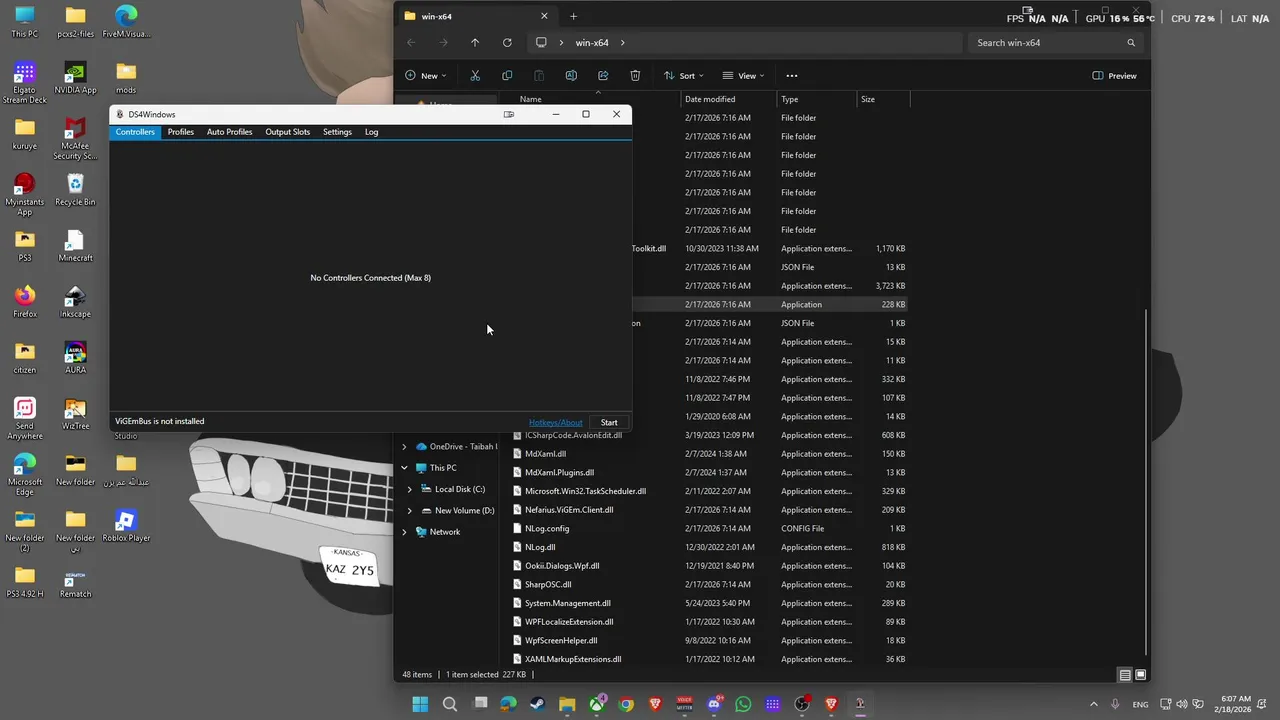
Task: Open the Log tab in DS4Windows
Action: pyautogui.click(x=371, y=132)
